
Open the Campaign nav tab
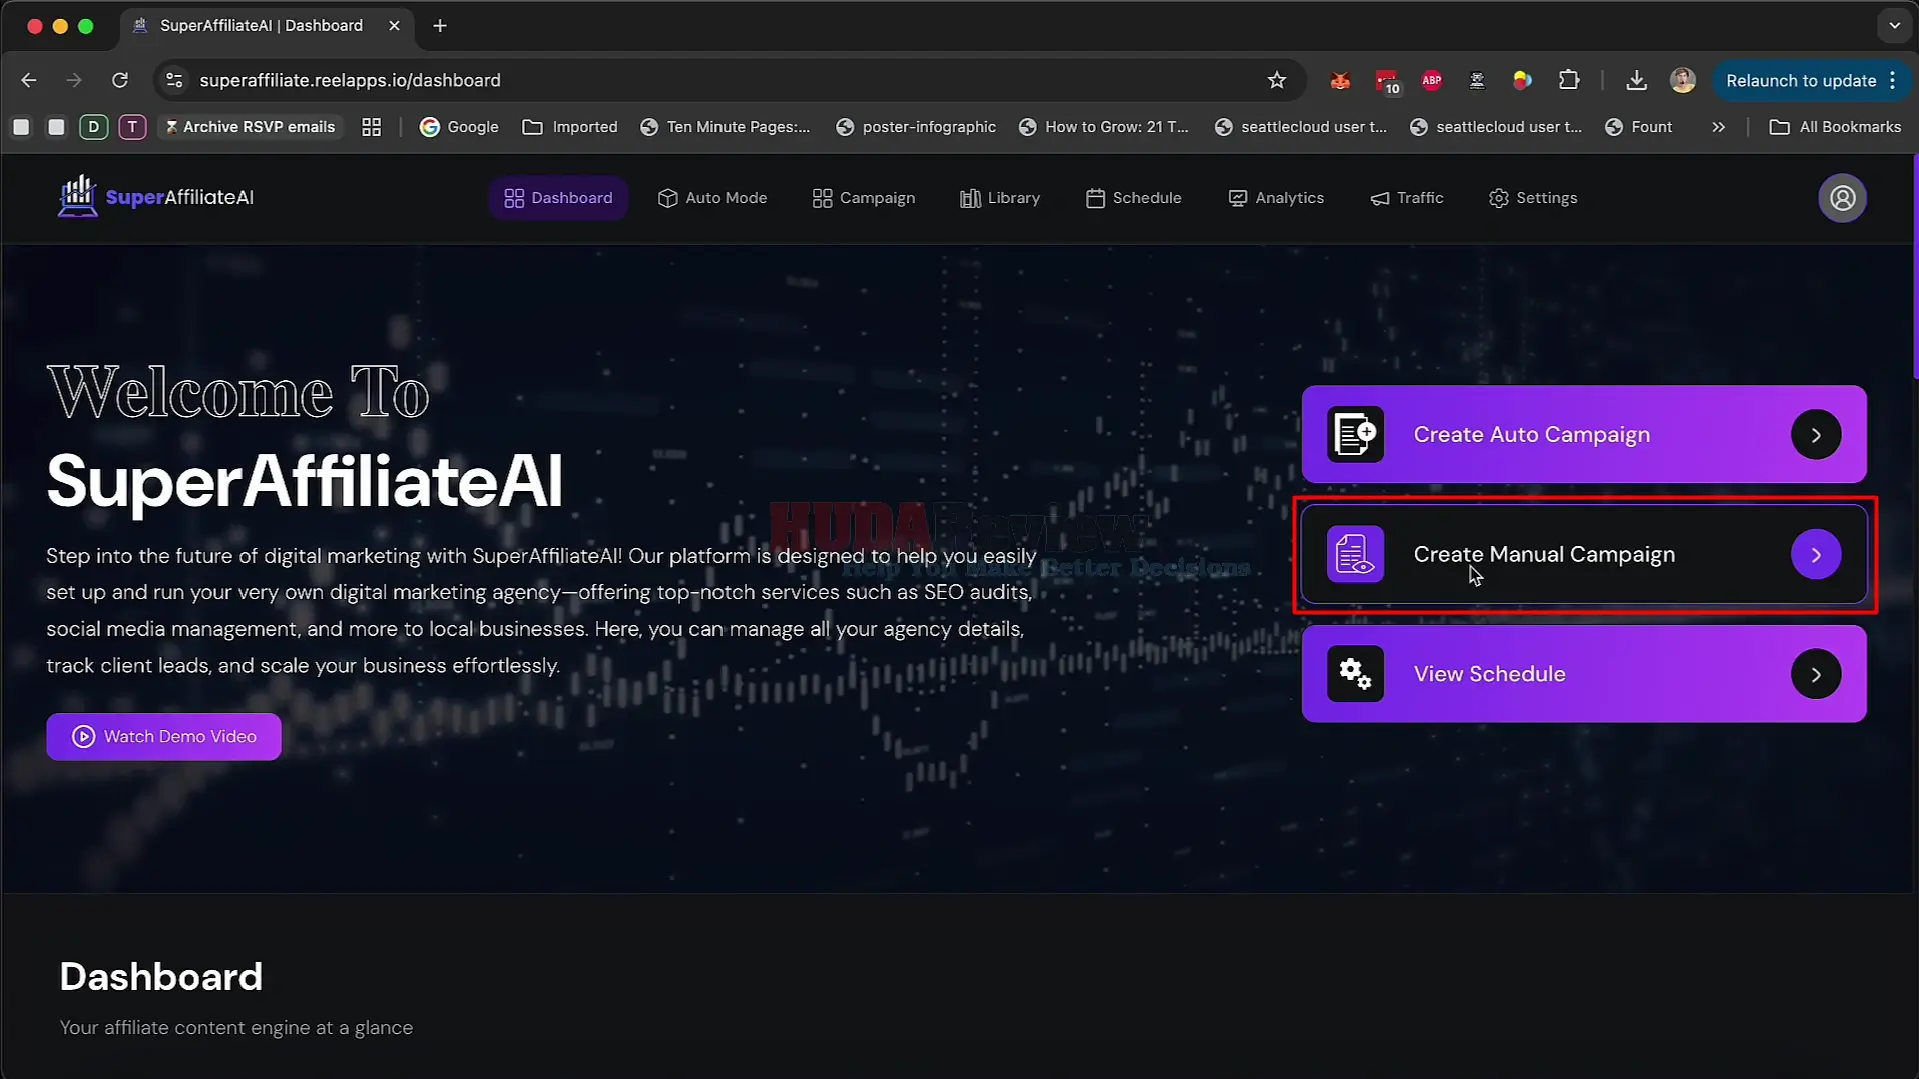864,198
